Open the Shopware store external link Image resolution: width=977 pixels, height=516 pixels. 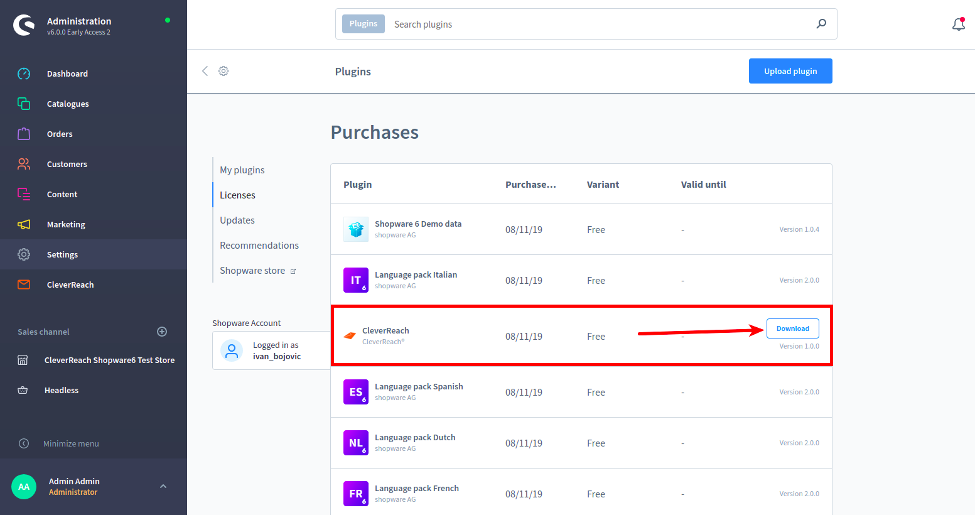pyautogui.click(x=258, y=270)
